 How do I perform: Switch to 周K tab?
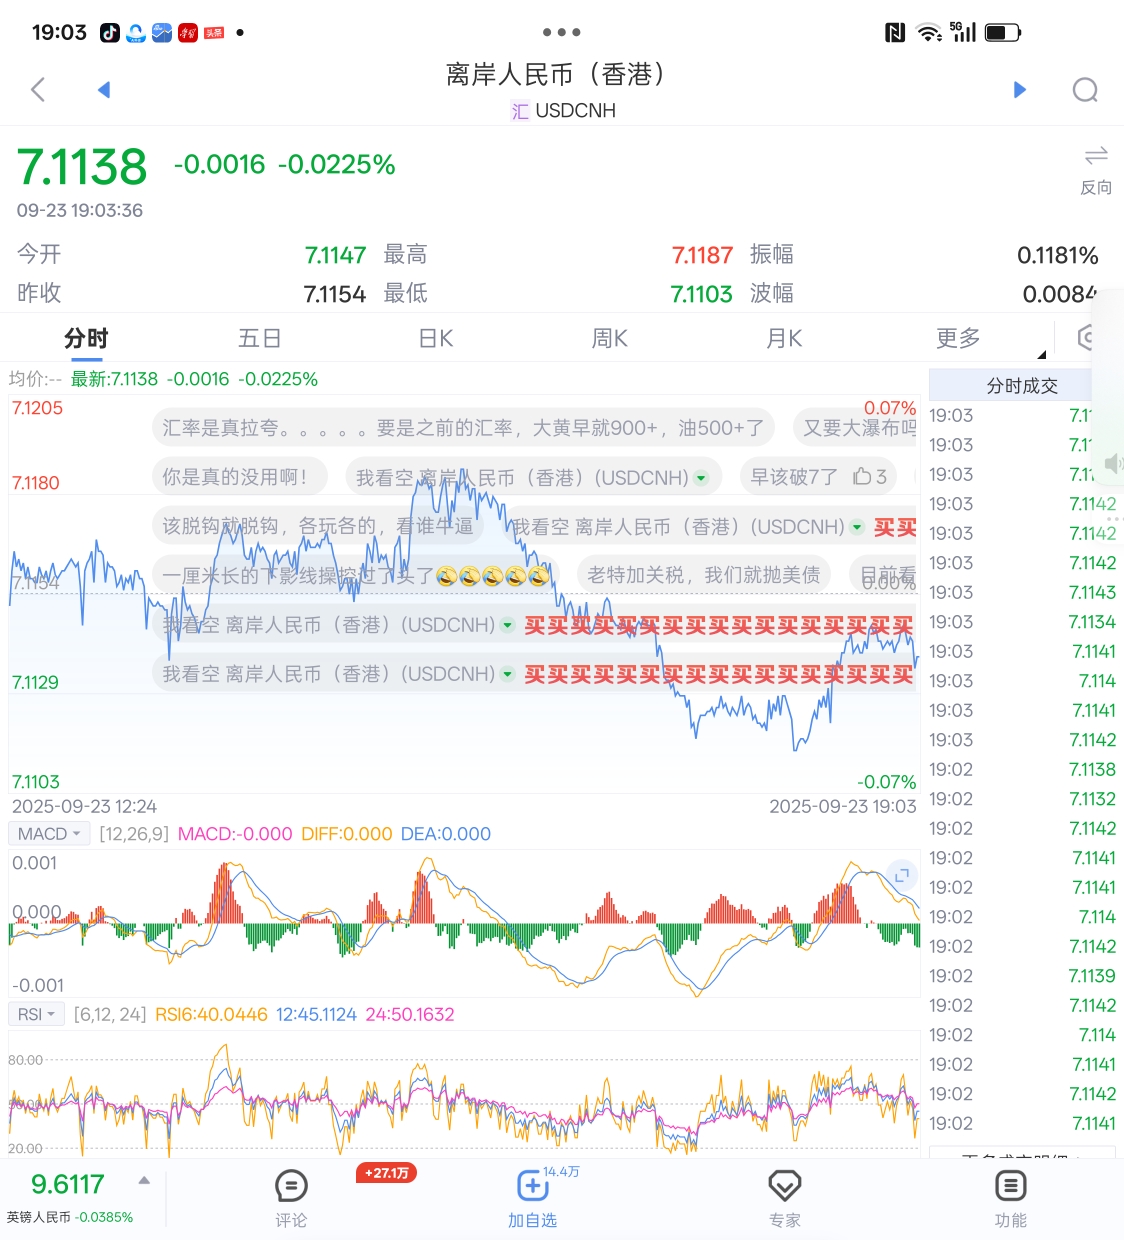coord(609,338)
